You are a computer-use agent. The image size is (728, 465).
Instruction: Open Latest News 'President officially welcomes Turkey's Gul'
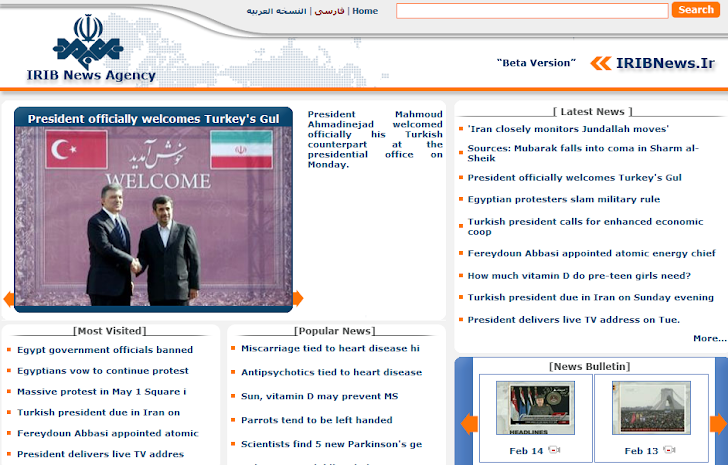pyautogui.click(x=574, y=178)
